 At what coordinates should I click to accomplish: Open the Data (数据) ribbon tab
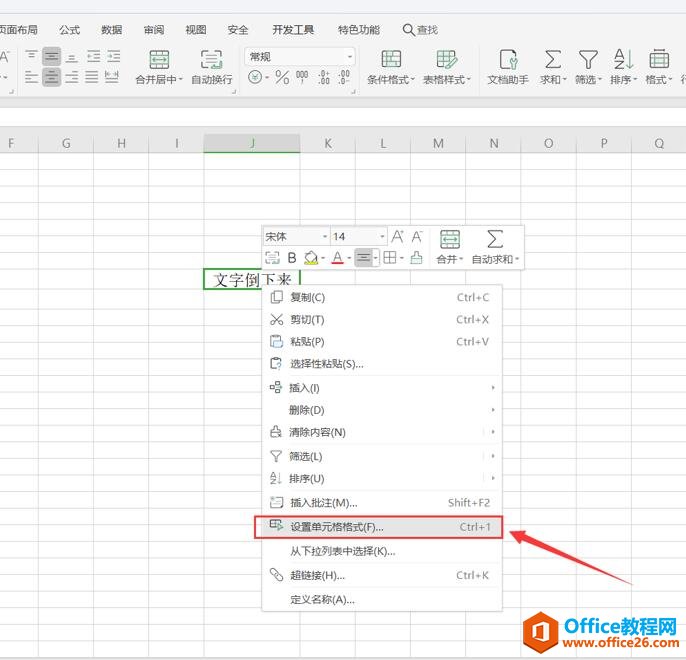point(112,30)
